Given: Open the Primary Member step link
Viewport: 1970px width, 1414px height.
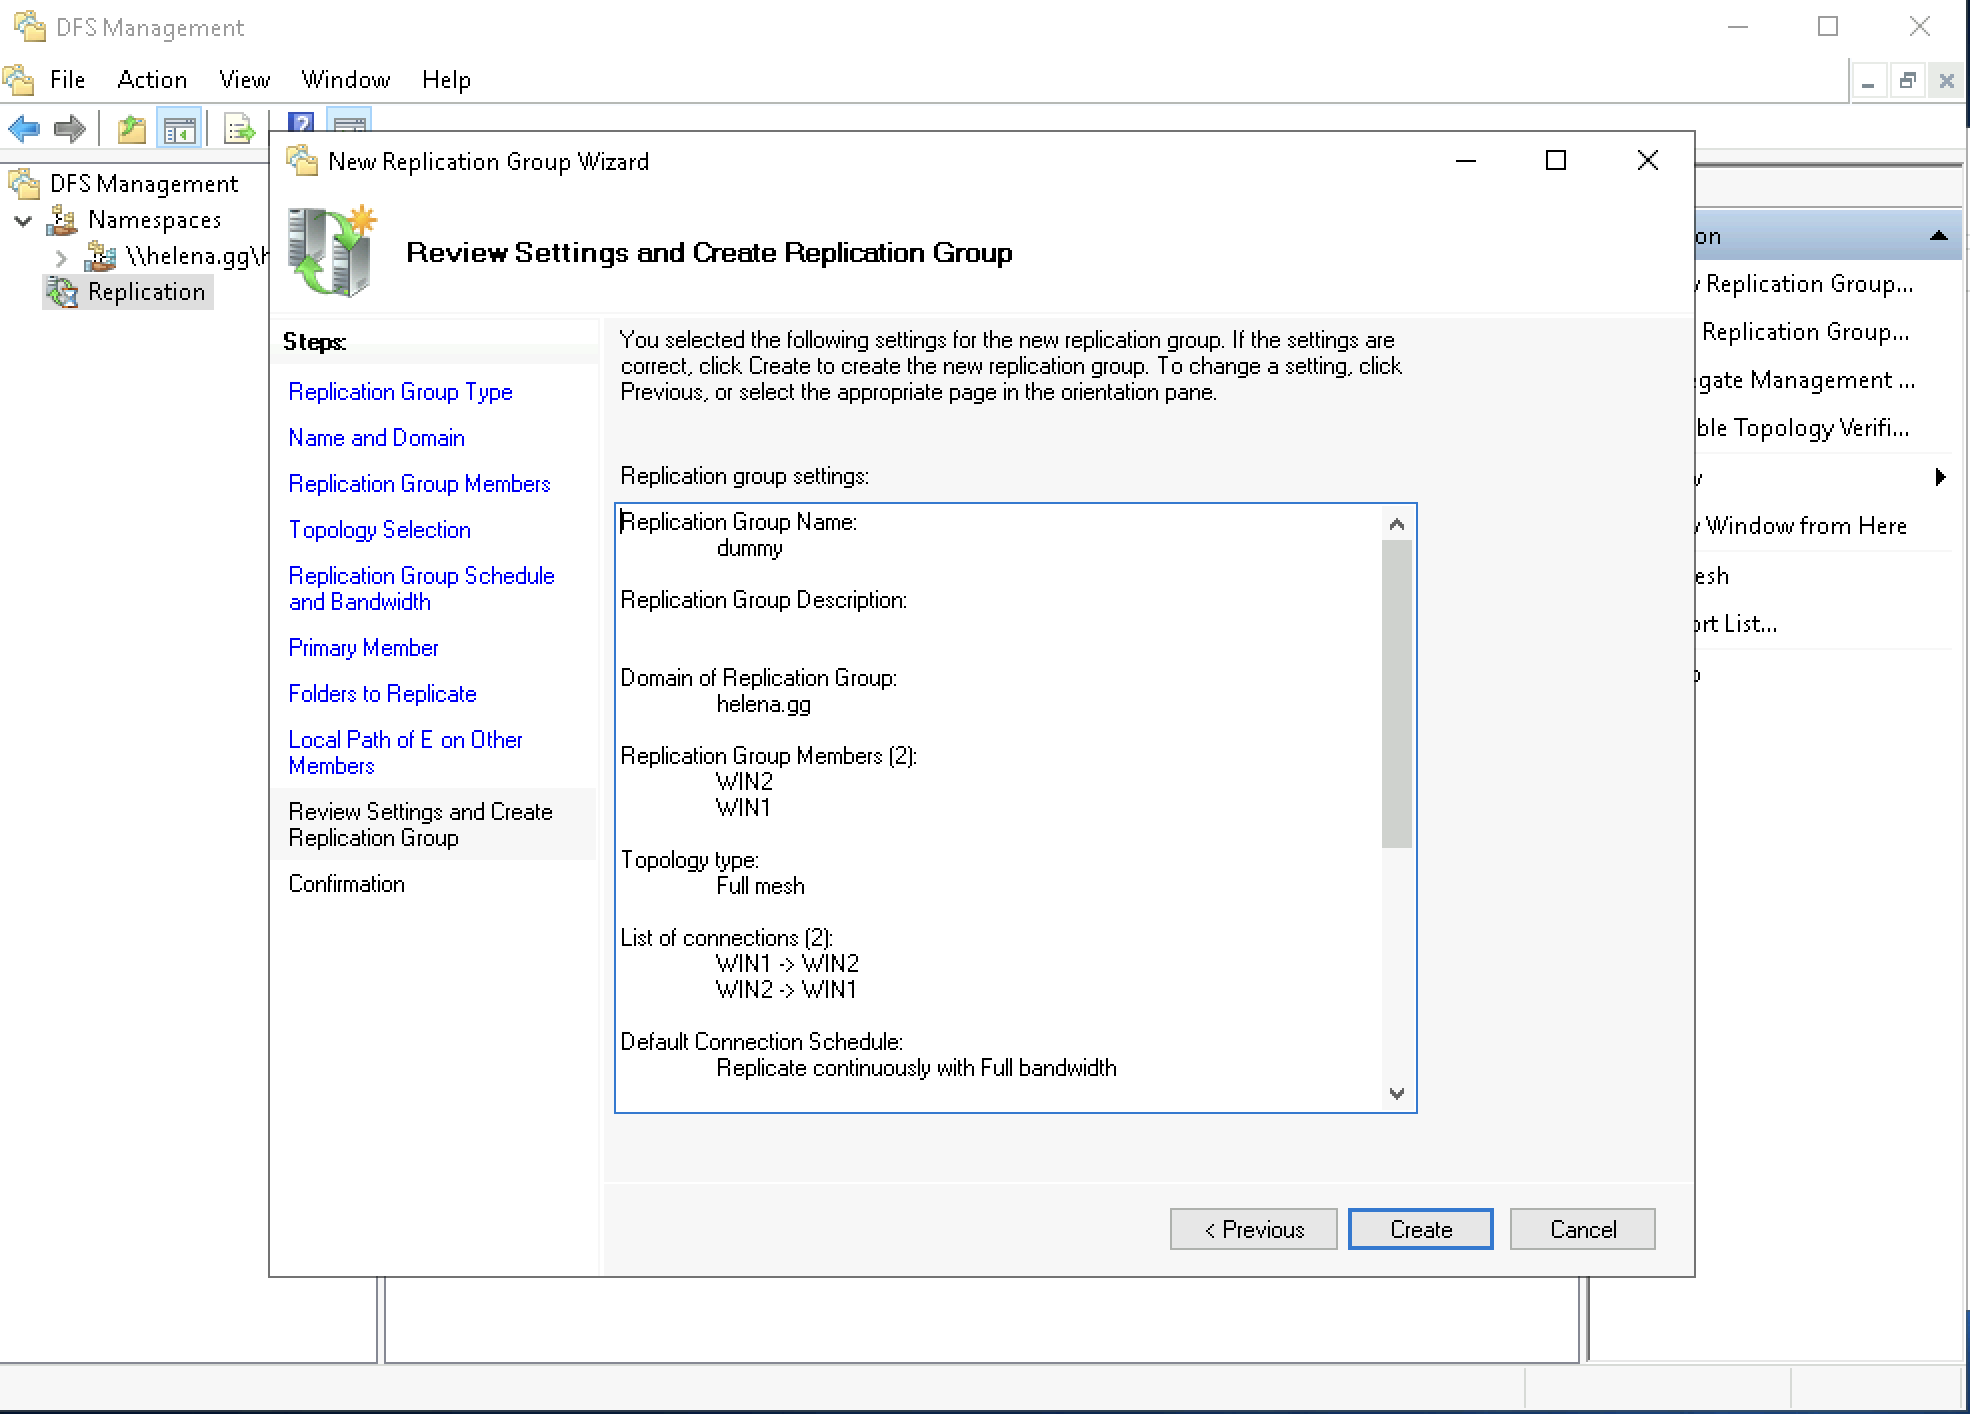Looking at the screenshot, I should pyautogui.click(x=363, y=648).
